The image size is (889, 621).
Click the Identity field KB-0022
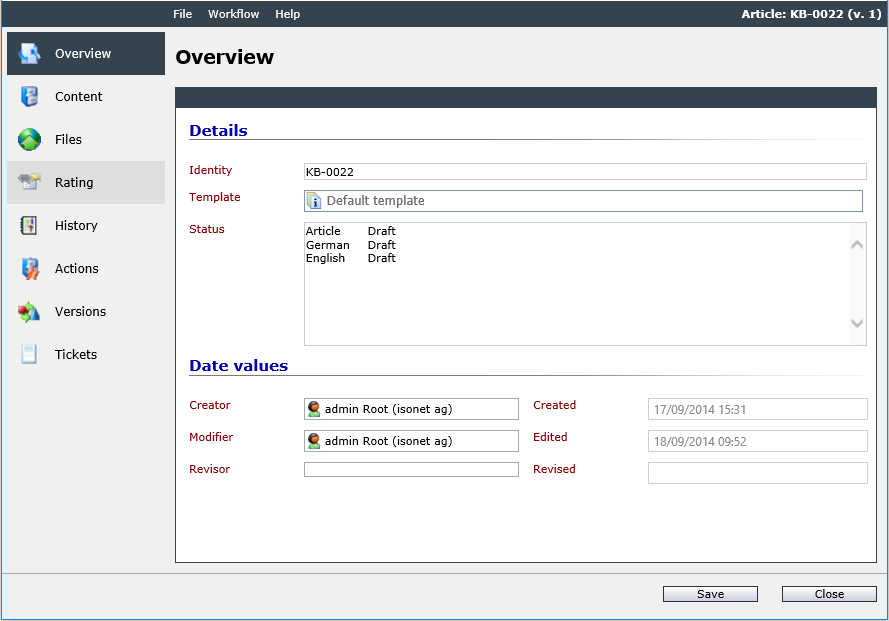(585, 172)
